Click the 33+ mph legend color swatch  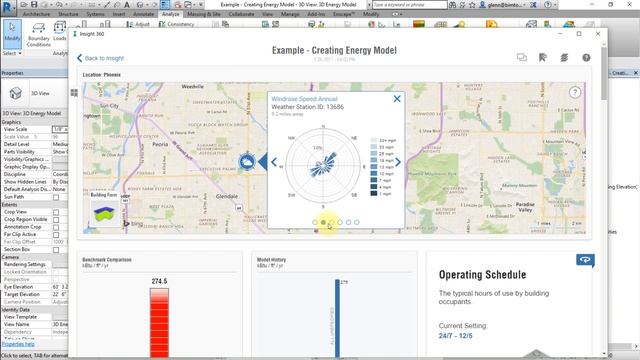click(x=373, y=140)
